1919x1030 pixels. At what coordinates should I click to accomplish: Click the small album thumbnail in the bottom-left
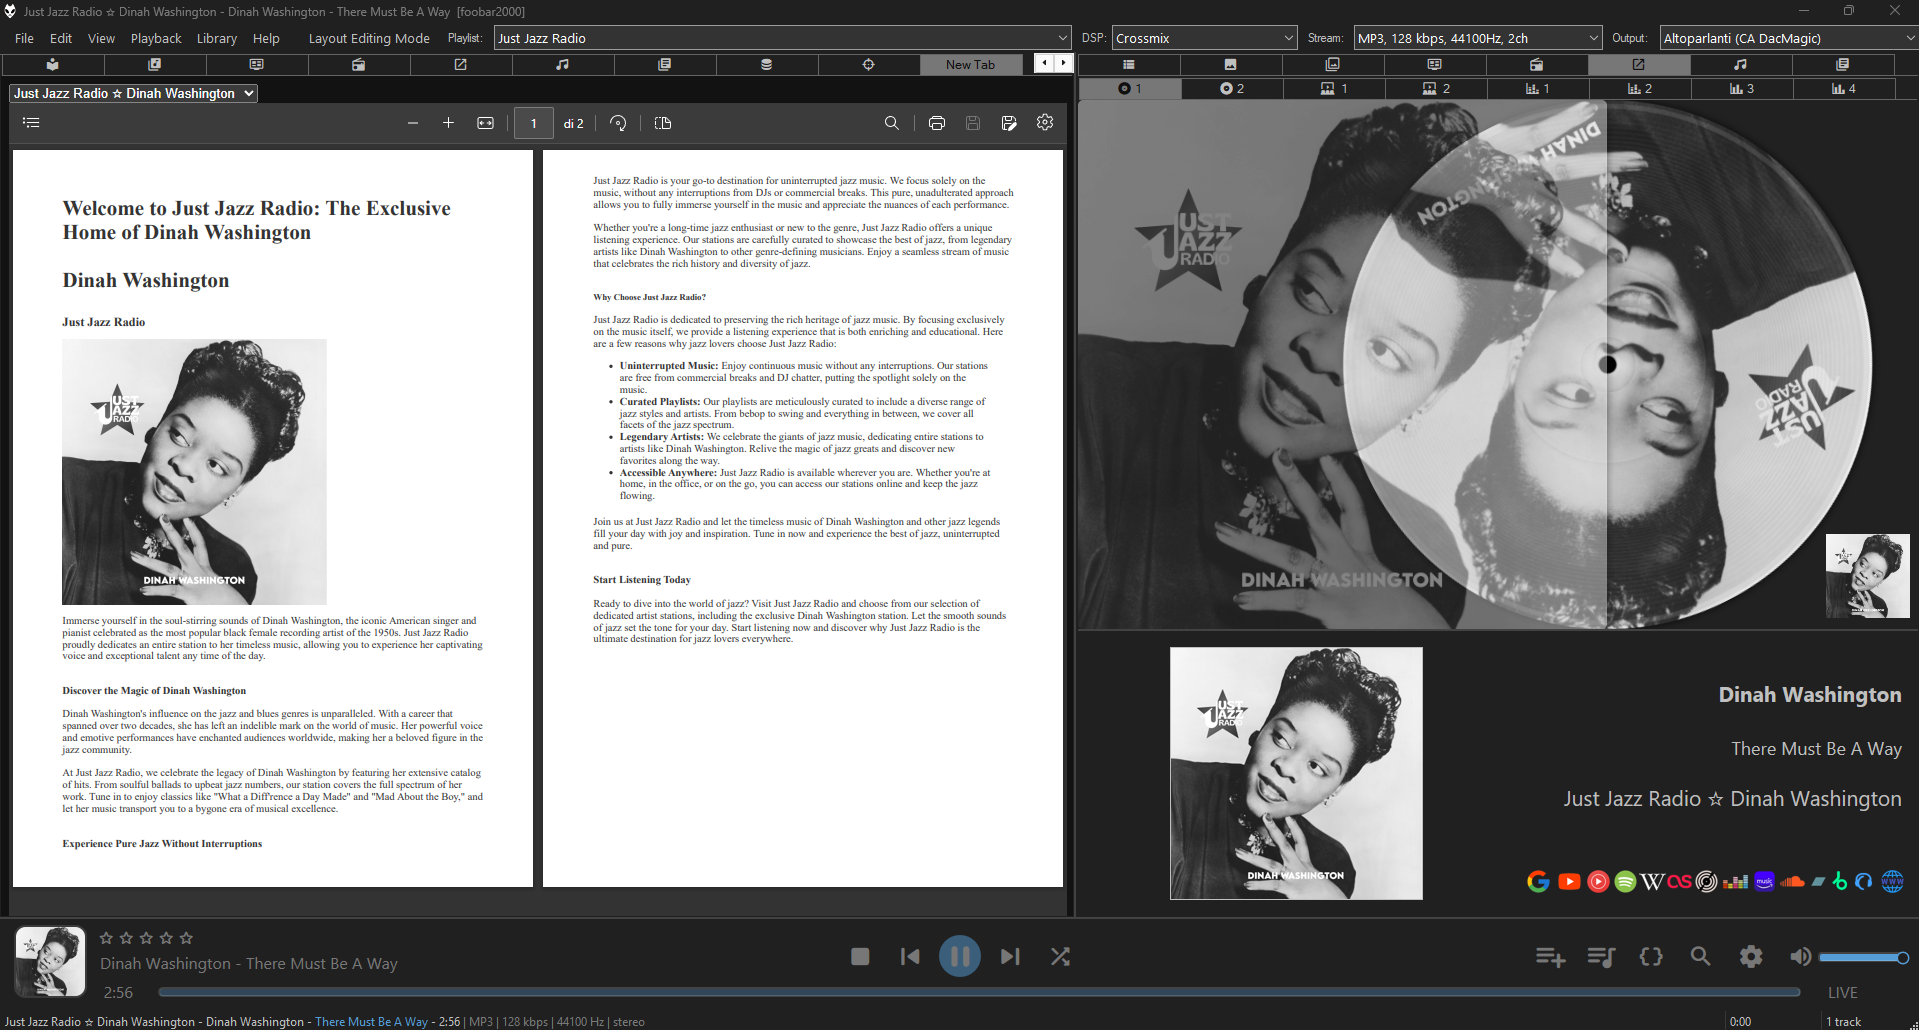[x=50, y=961]
